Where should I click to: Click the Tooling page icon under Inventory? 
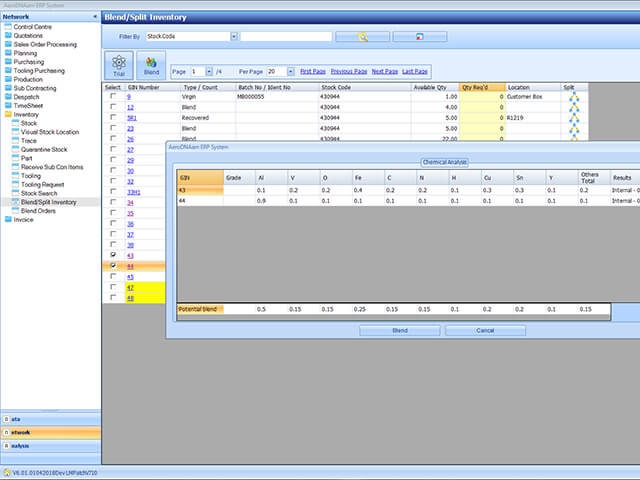tap(16, 176)
